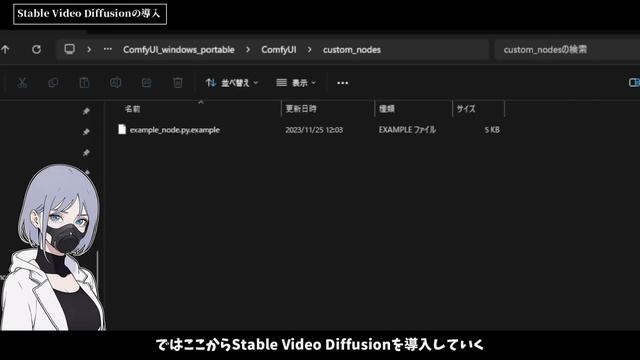Refresh the custom_nodes folder view
640x360 pixels.
pos(36,49)
